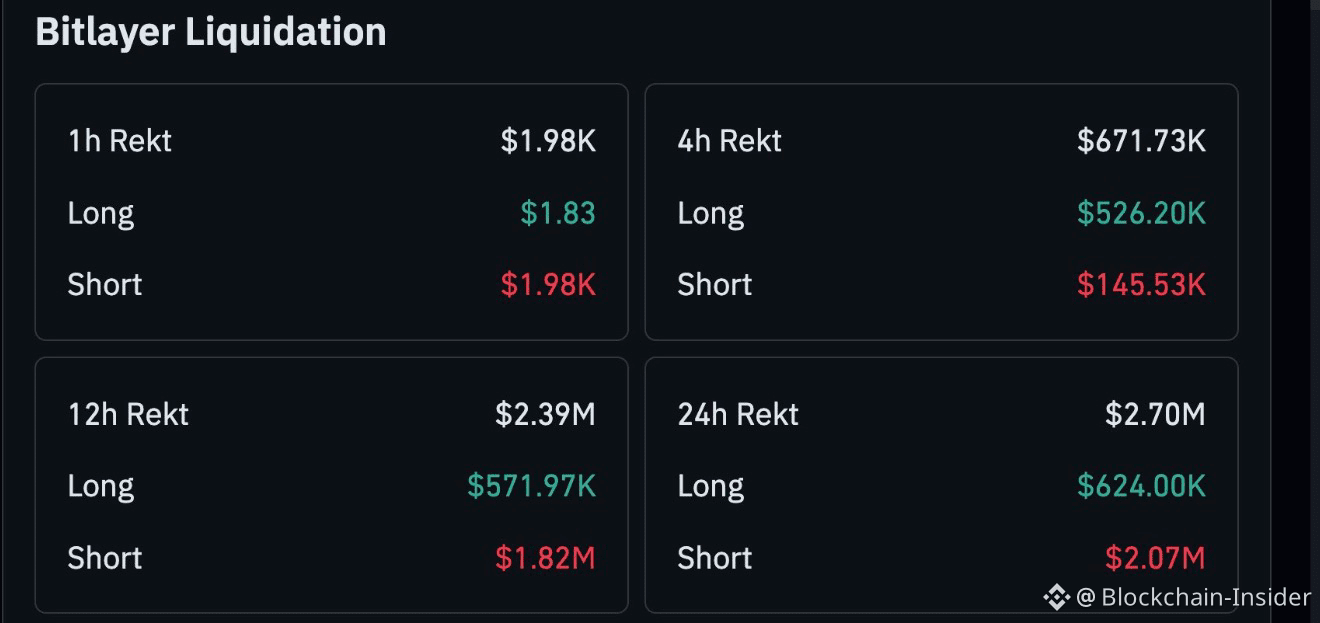The width and height of the screenshot is (1320, 623).
Task: Select the 12h Rekt label
Action: (x=128, y=413)
